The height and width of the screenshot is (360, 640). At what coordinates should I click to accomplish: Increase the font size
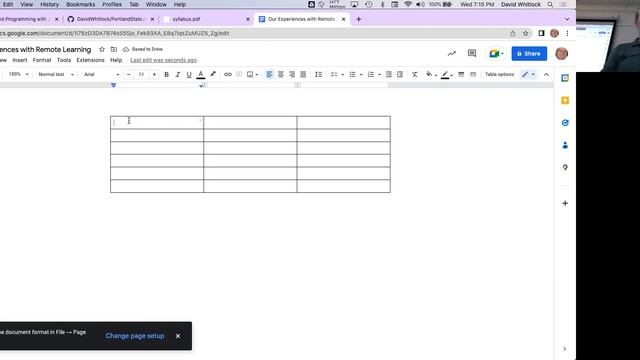[x=154, y=74]
